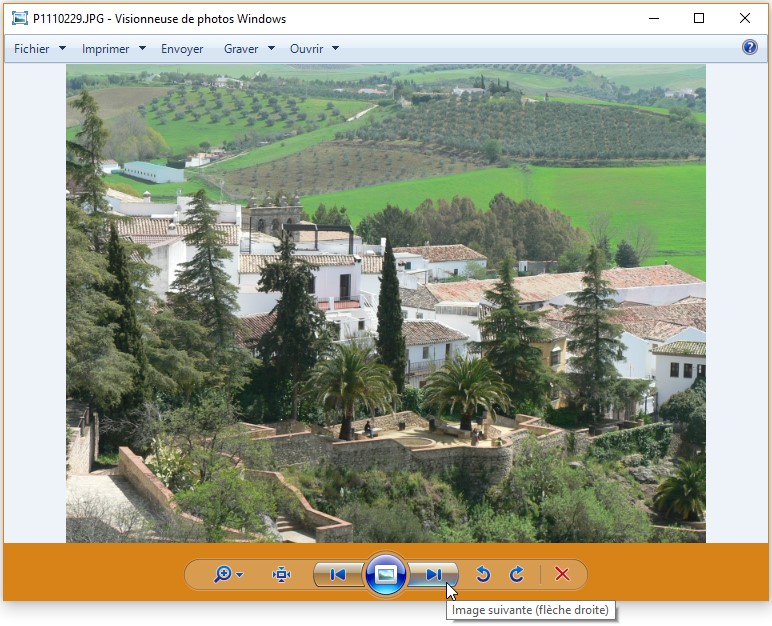Open help with the blue question mark
772x626 pixels.
coord(749,47)
